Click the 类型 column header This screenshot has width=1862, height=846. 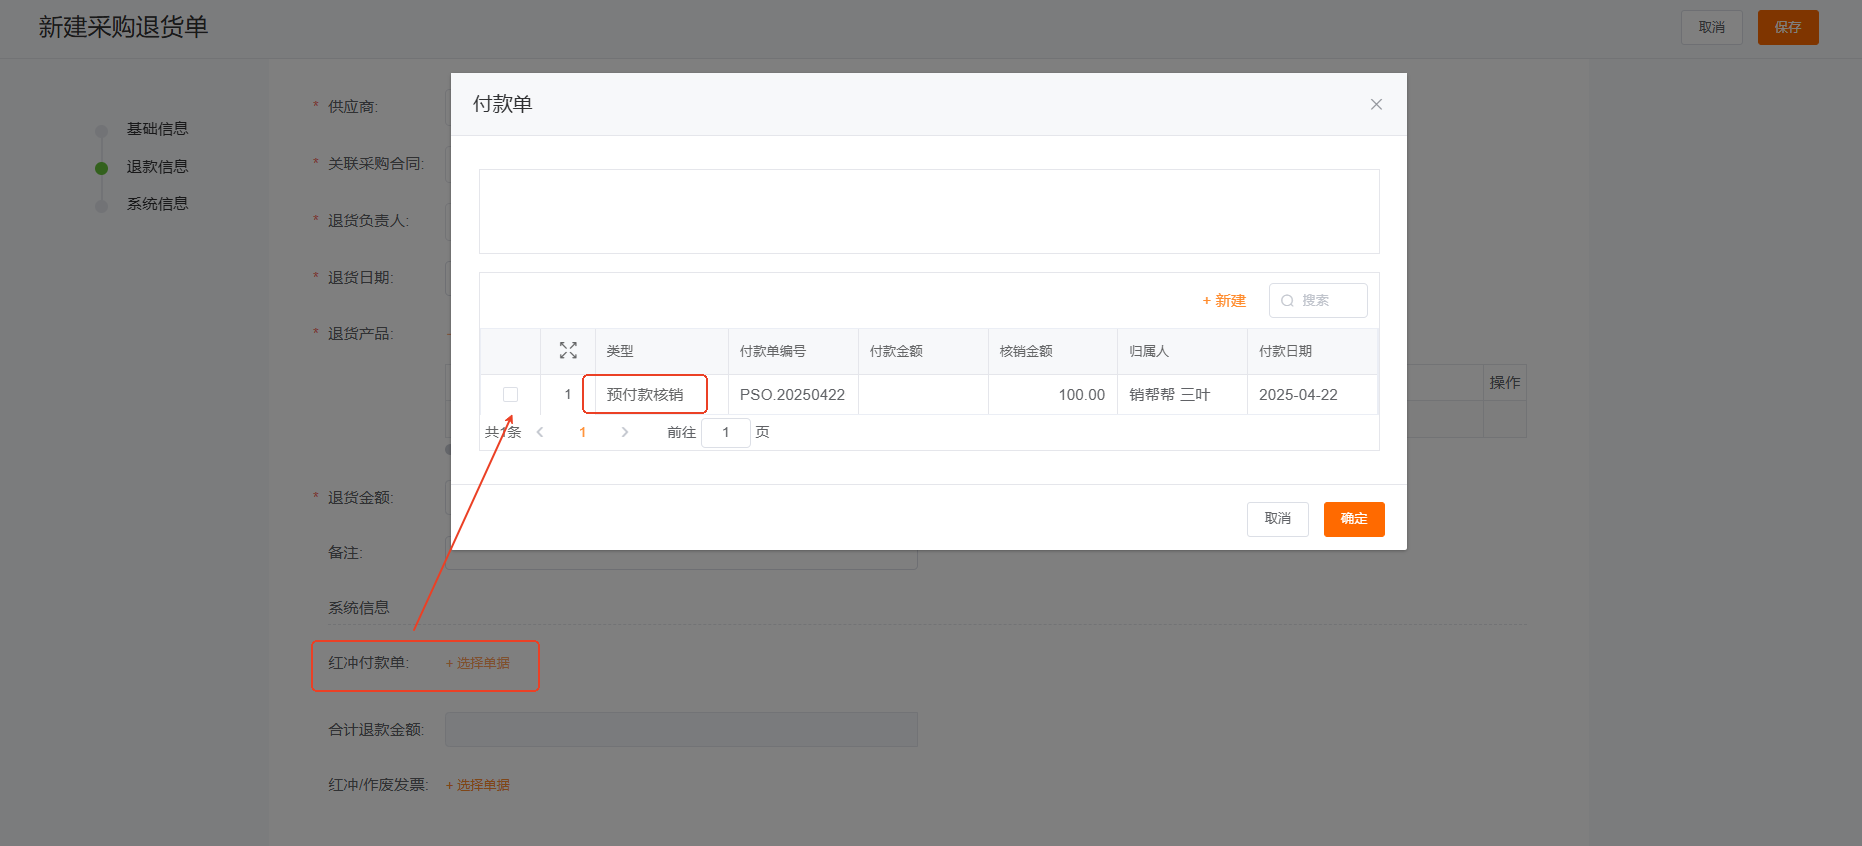[x=620, y=351]
